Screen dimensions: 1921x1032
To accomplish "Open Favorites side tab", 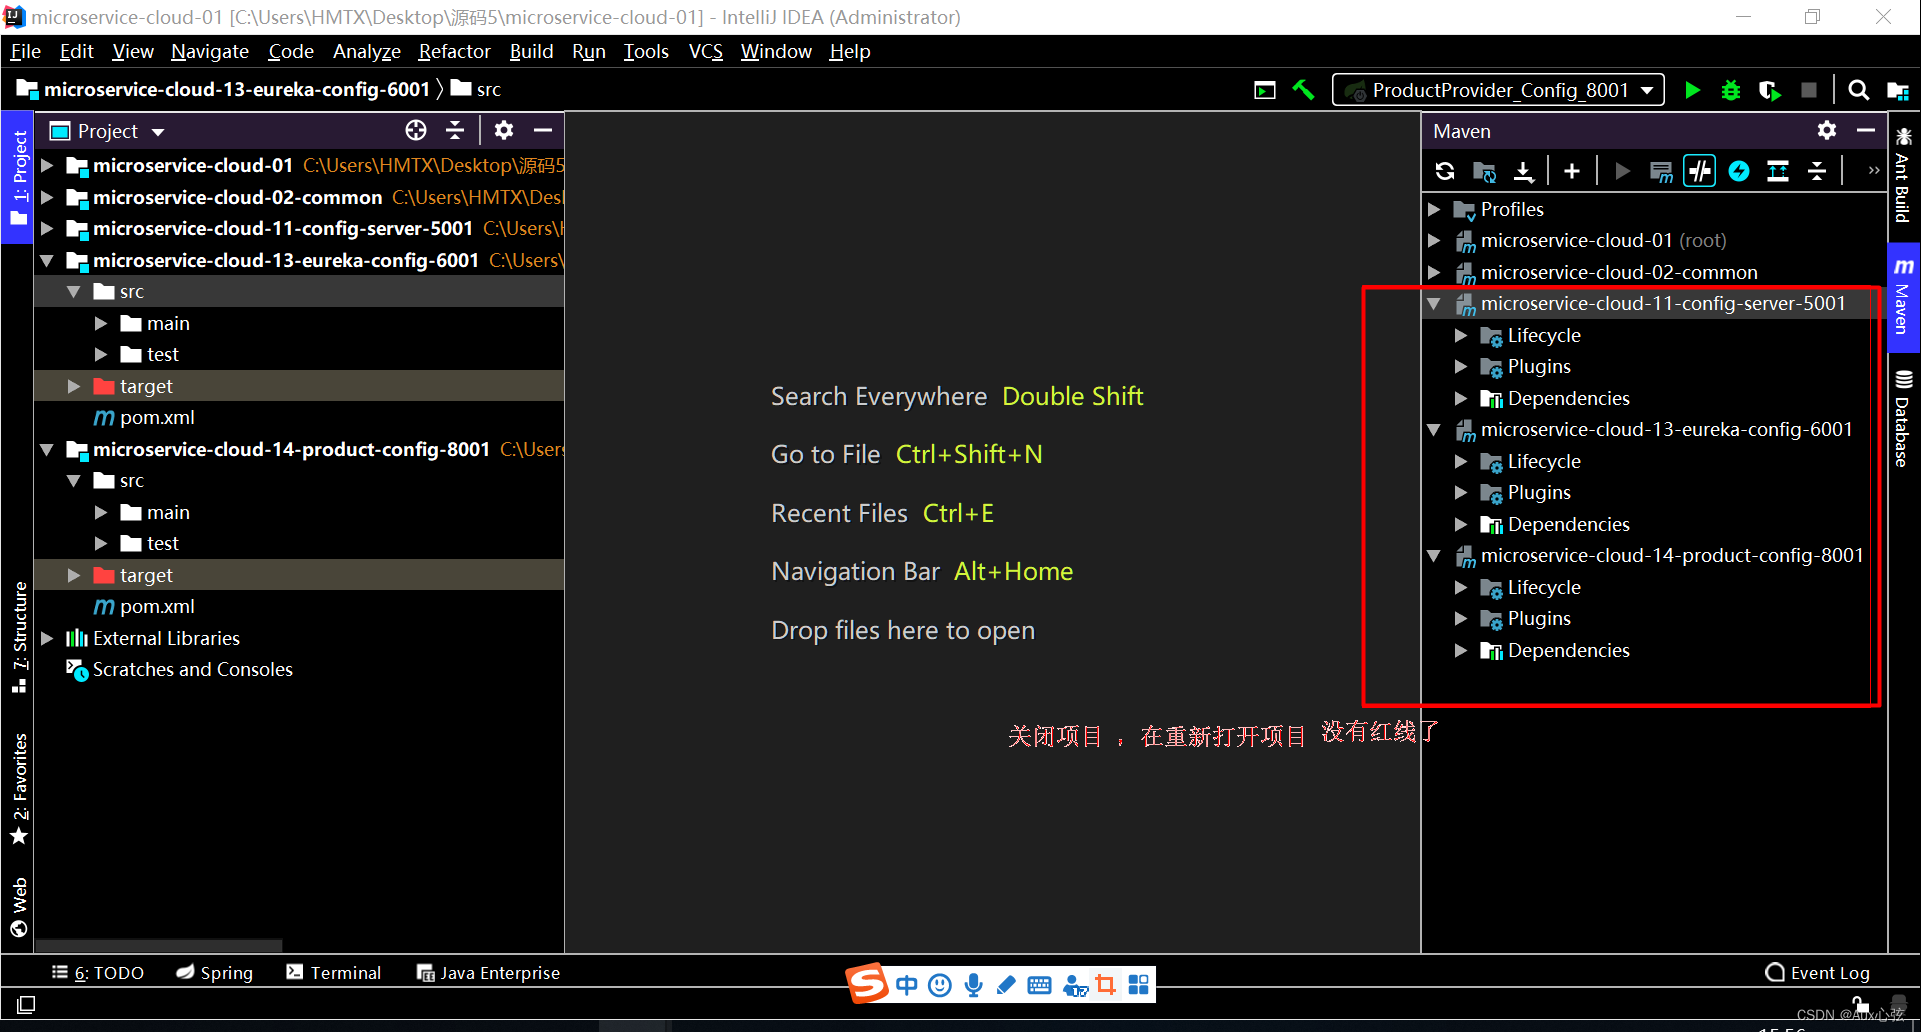I will pyautogui.click(x=19, y=789).
